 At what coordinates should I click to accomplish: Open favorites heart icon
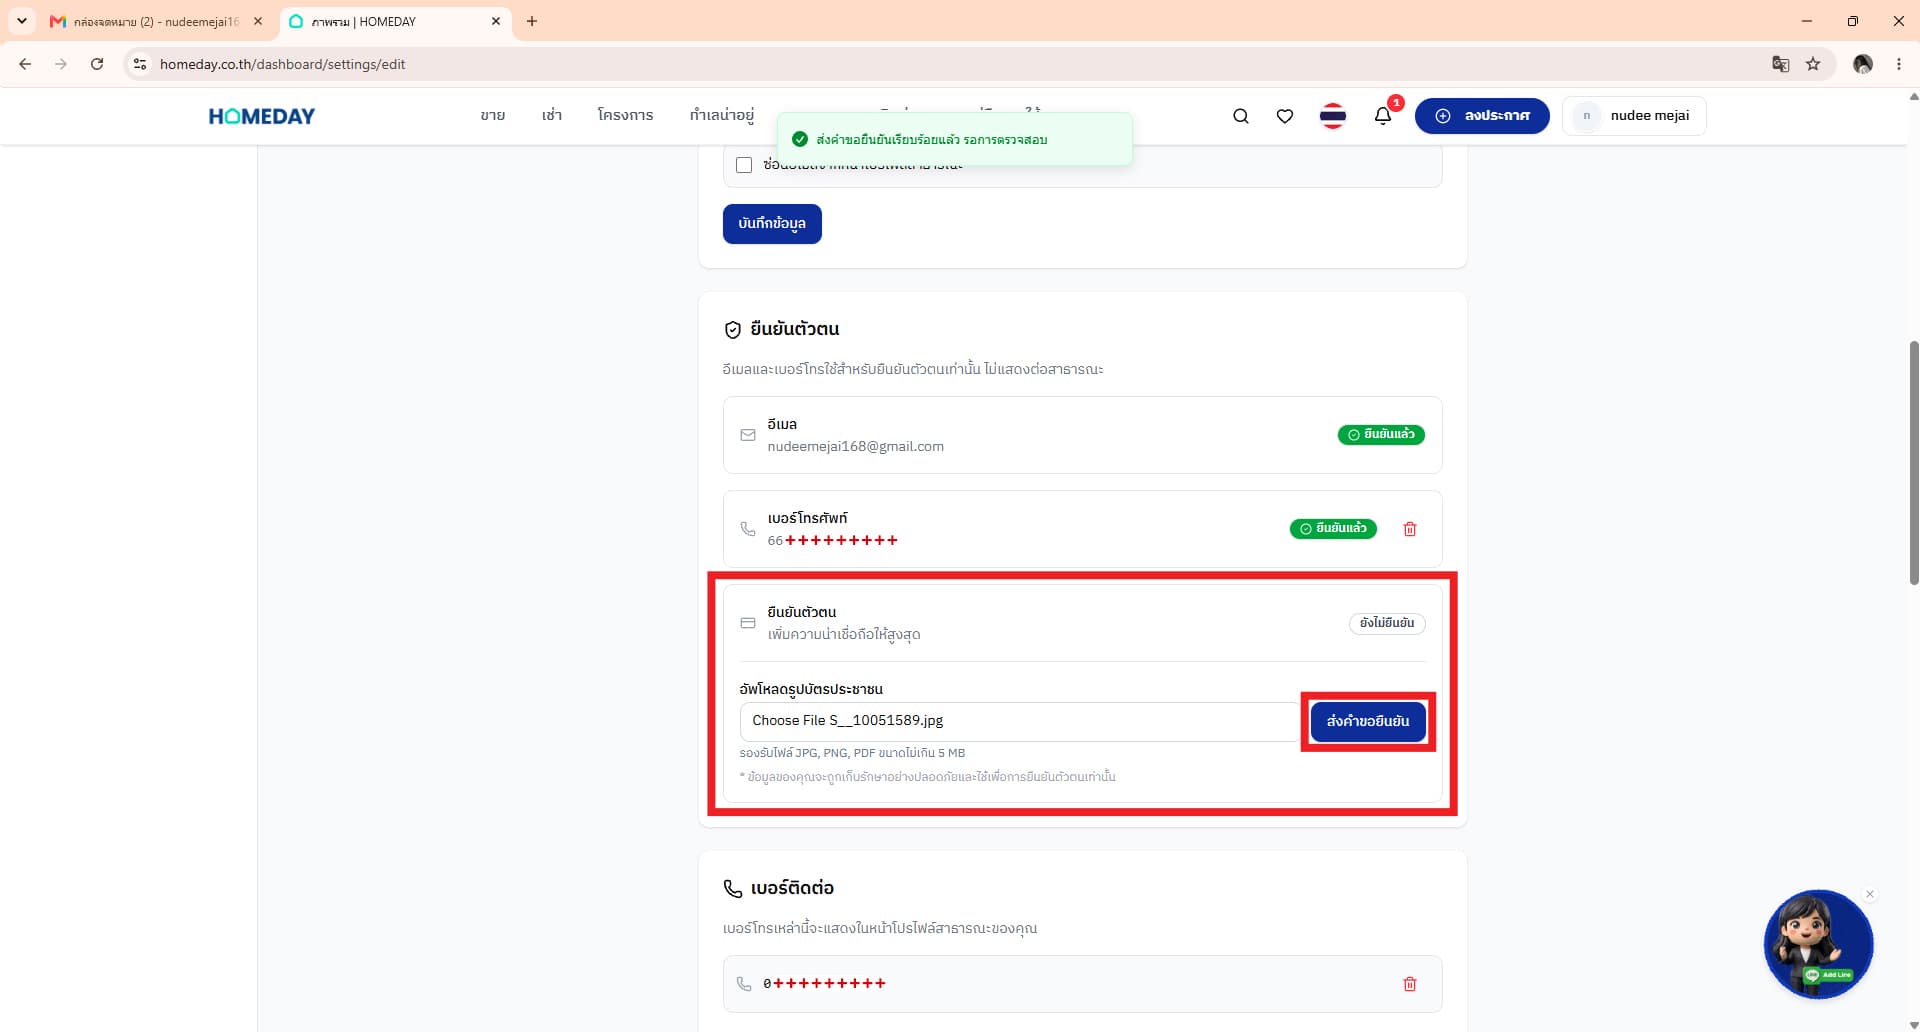(1285, 116)
